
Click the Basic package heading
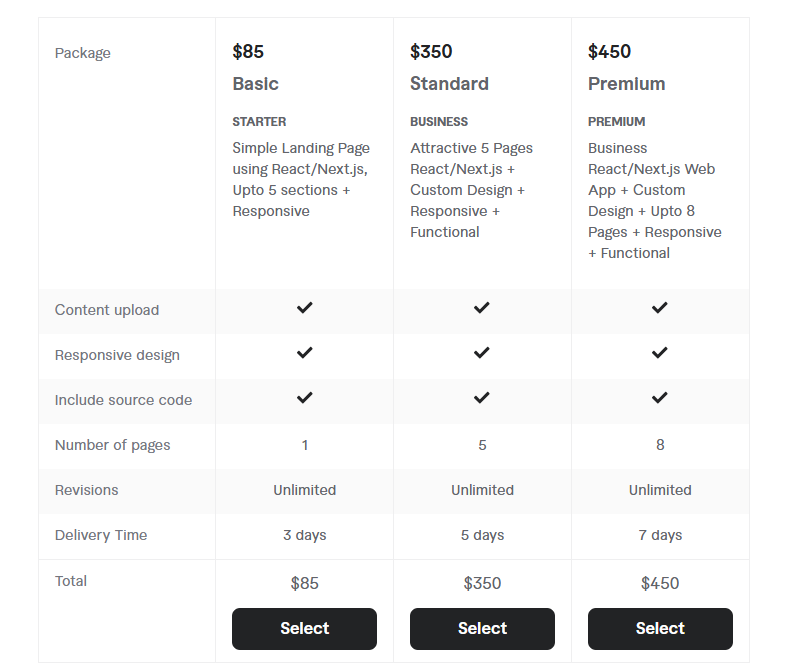click(256, 84)
